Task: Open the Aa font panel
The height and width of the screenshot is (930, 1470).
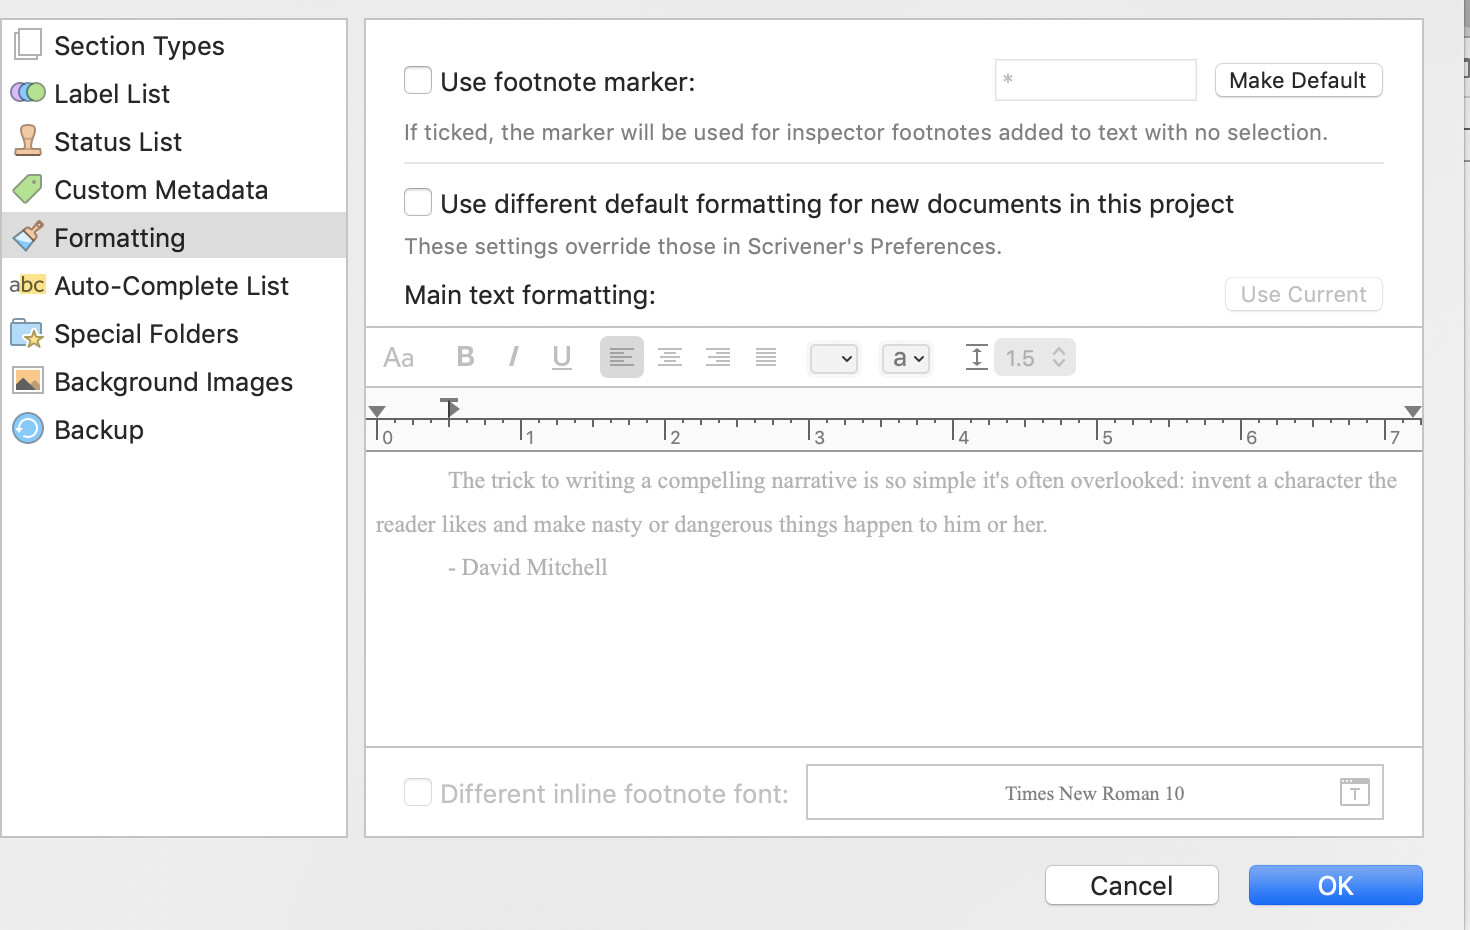Action: [398, 358]
